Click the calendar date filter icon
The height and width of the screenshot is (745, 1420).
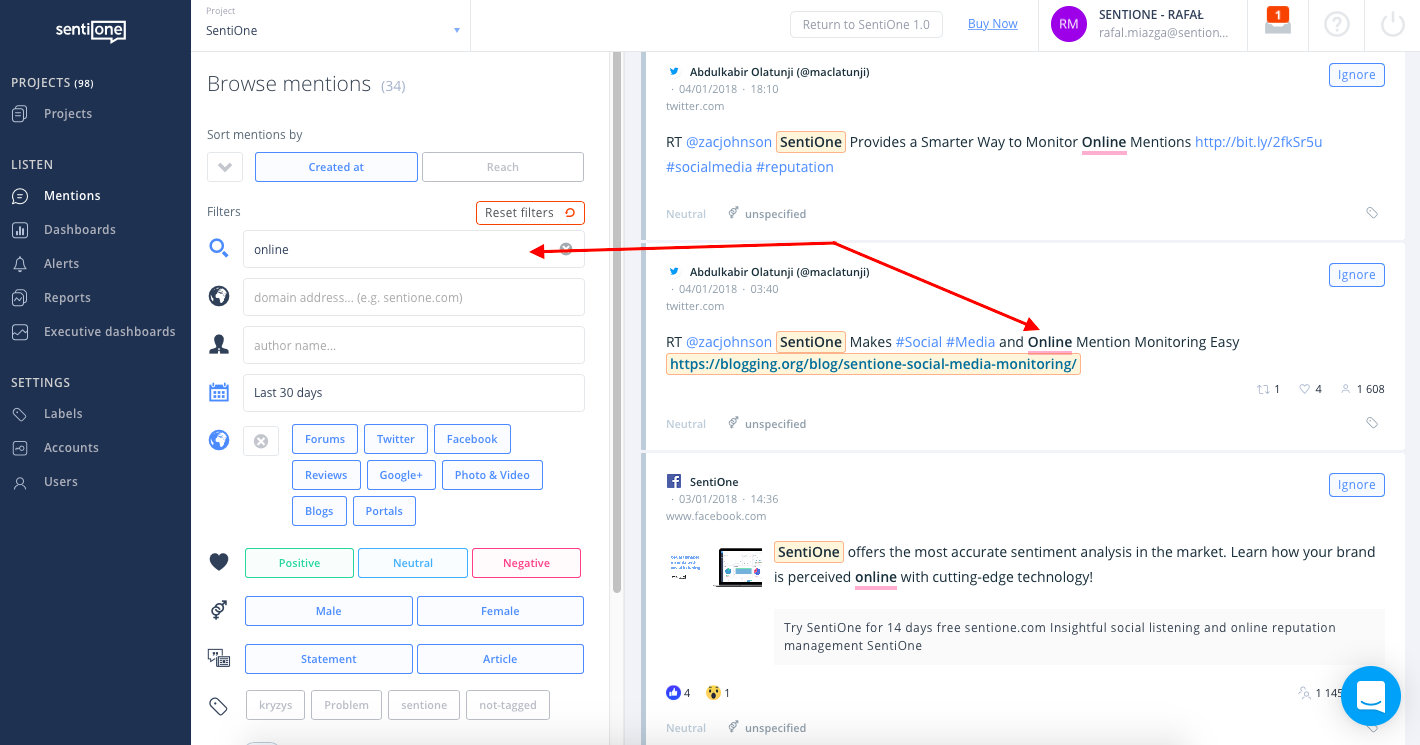pyautogui.click(x=219, y=393)
